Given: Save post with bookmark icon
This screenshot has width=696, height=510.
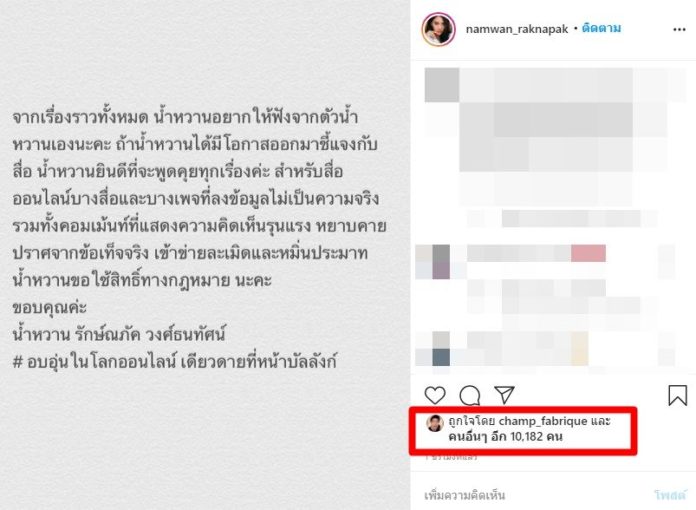Looking at the screenshot, I should (677, 395).
